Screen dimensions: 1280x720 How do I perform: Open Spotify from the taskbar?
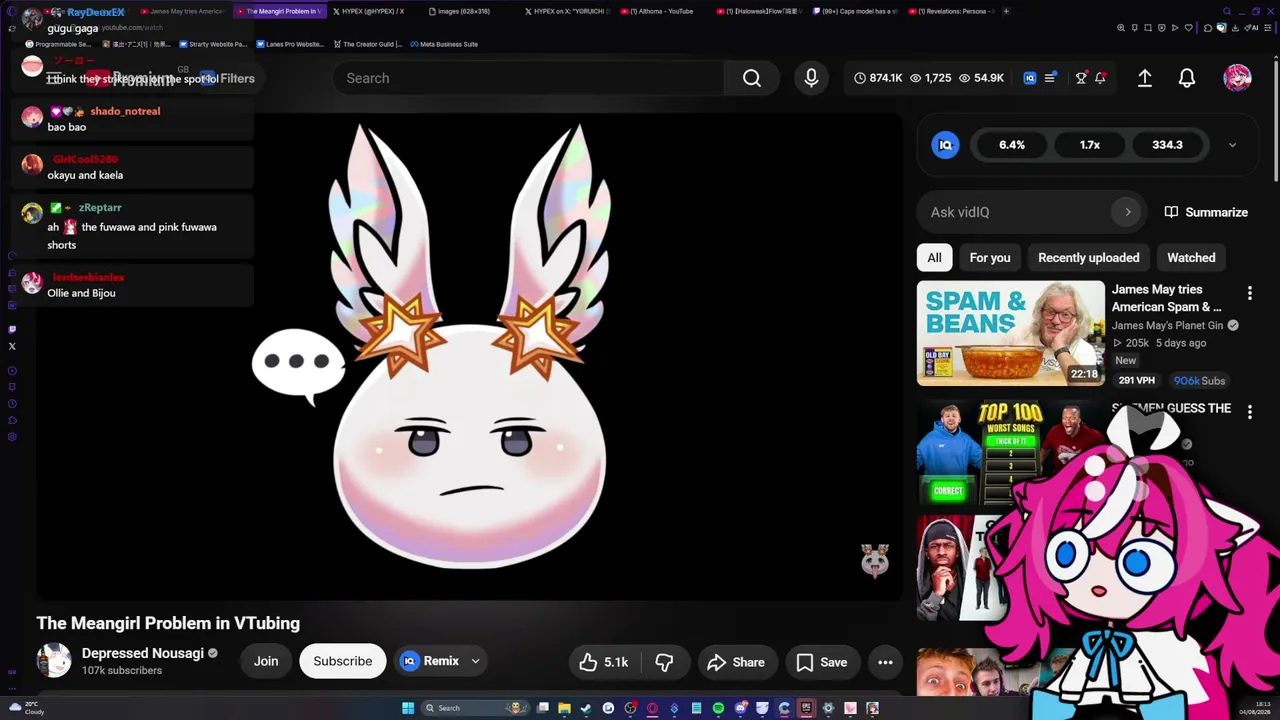[718, 708]
